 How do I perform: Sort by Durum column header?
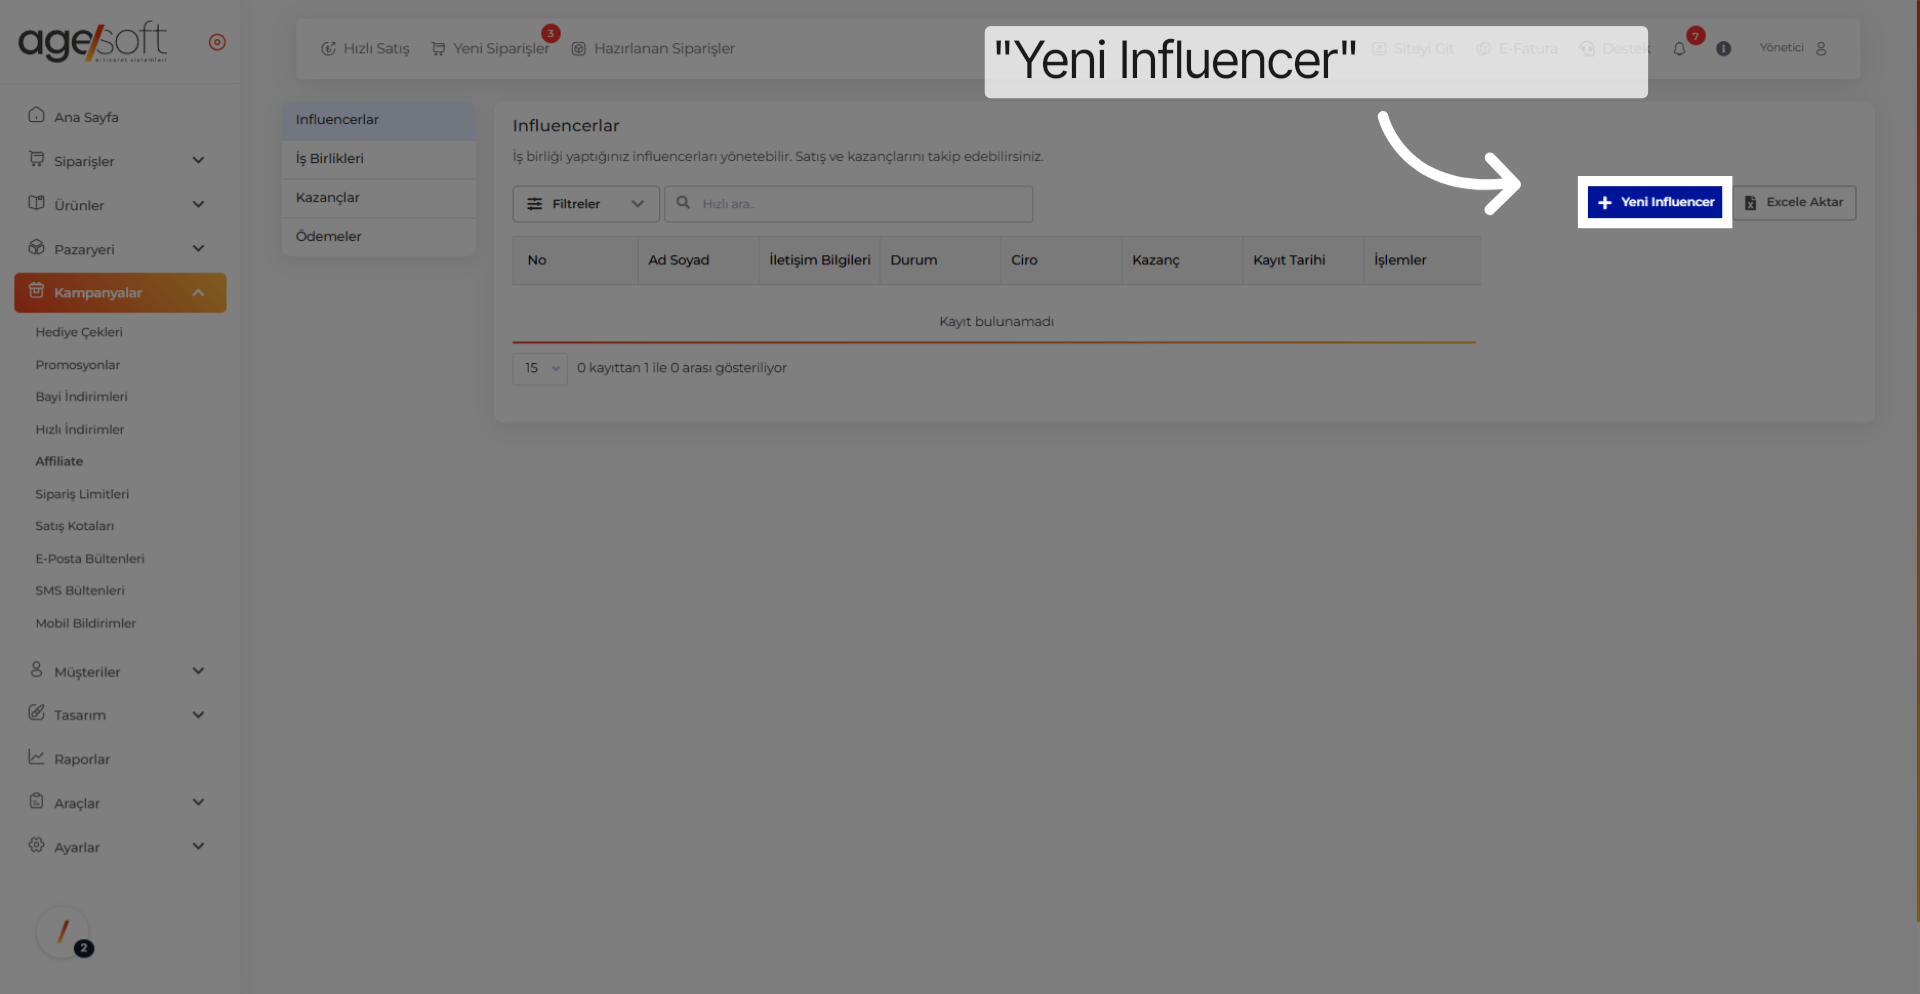coord(940,260)
